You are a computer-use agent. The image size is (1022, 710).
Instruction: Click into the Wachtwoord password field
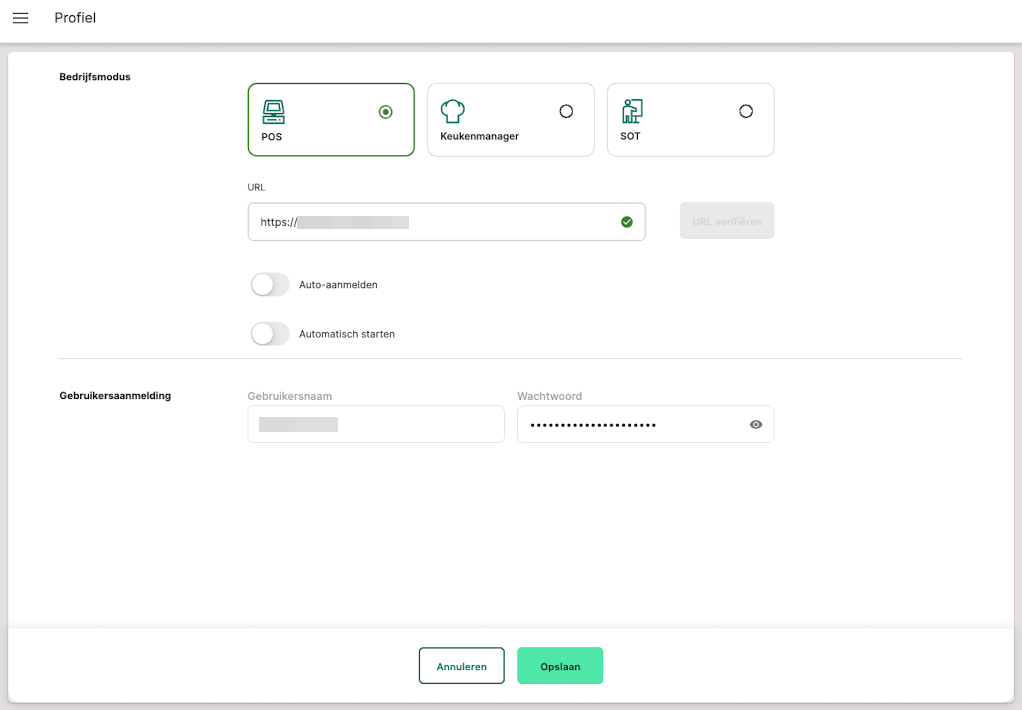tap(630, 424)
